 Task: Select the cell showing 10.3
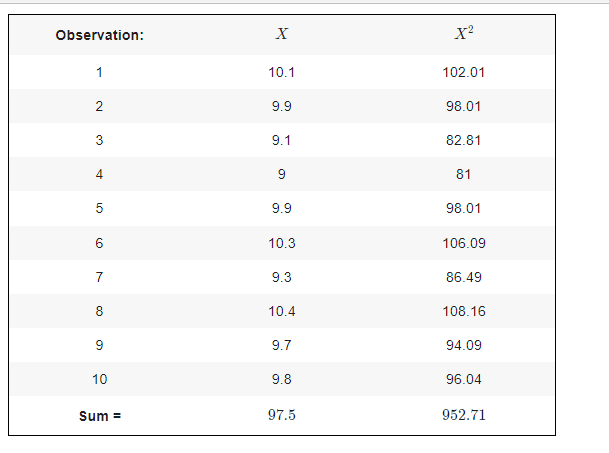[281, 243]
